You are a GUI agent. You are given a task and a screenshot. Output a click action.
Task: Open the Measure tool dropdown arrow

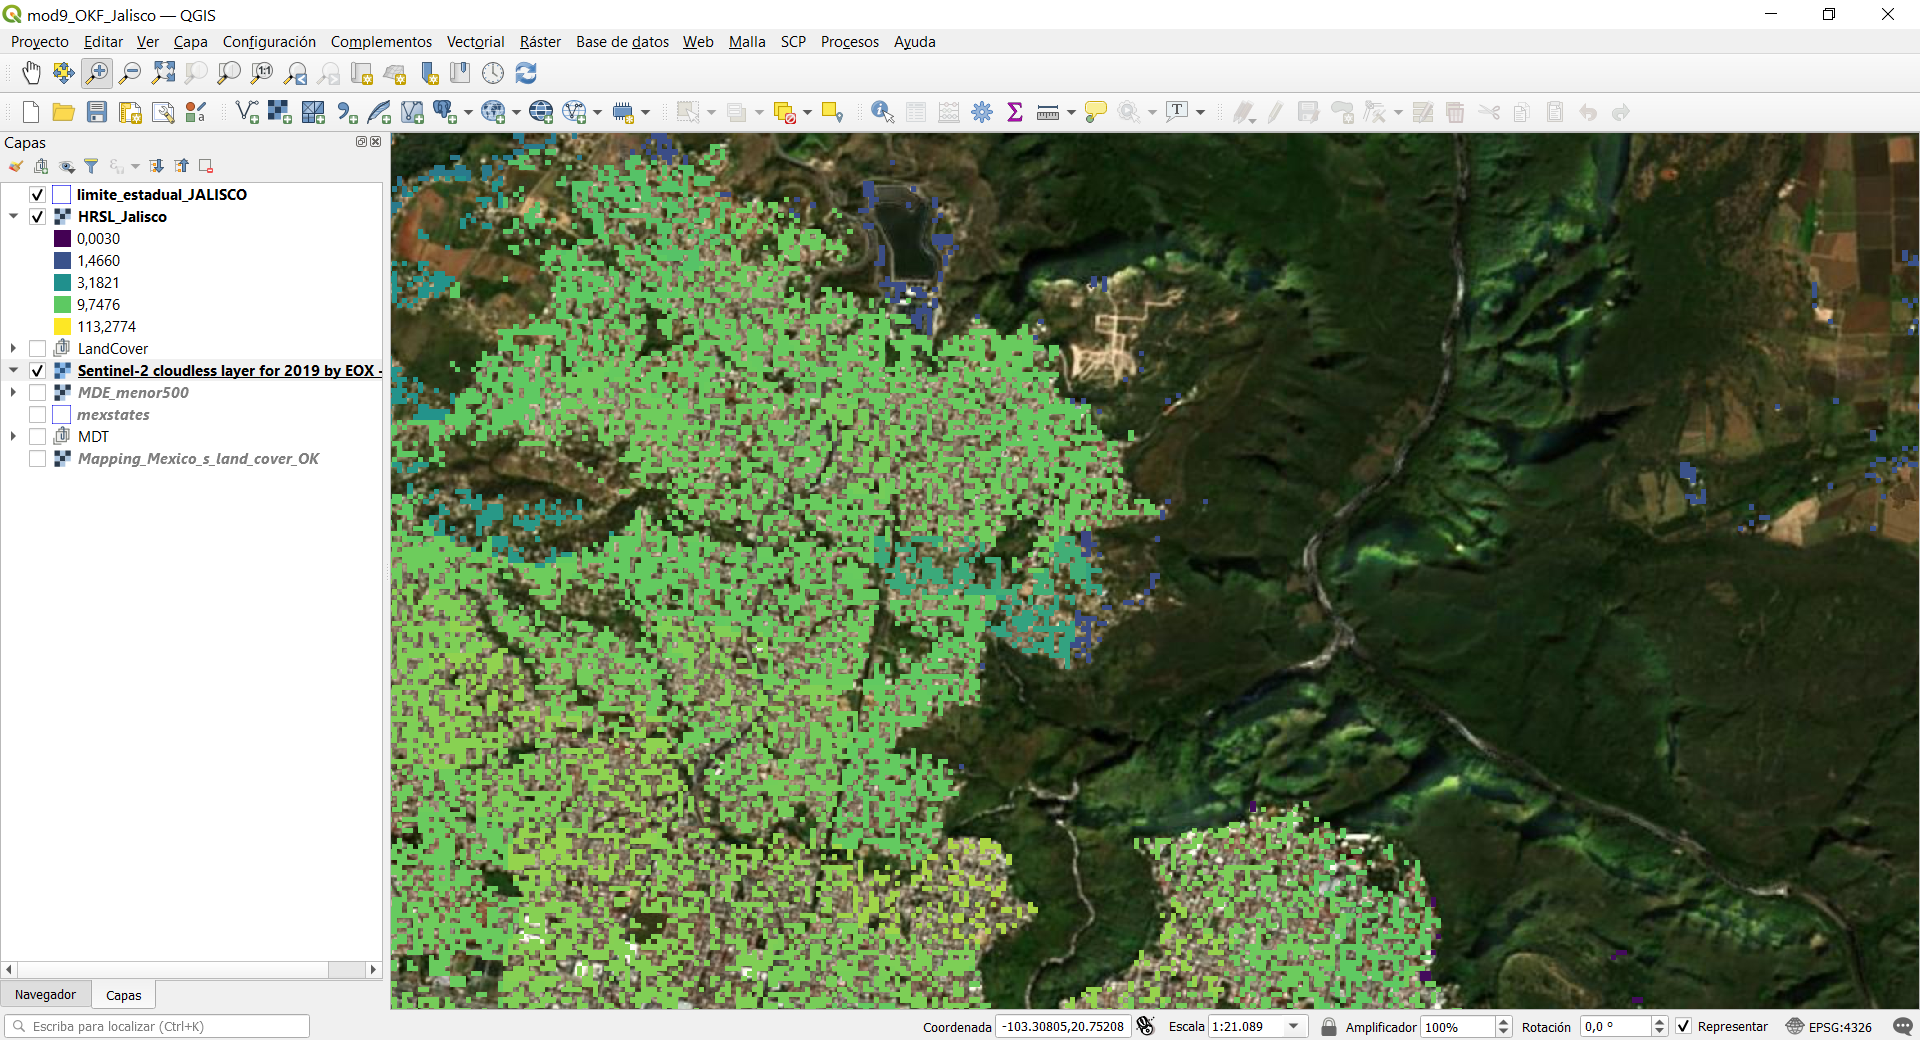1071,112
